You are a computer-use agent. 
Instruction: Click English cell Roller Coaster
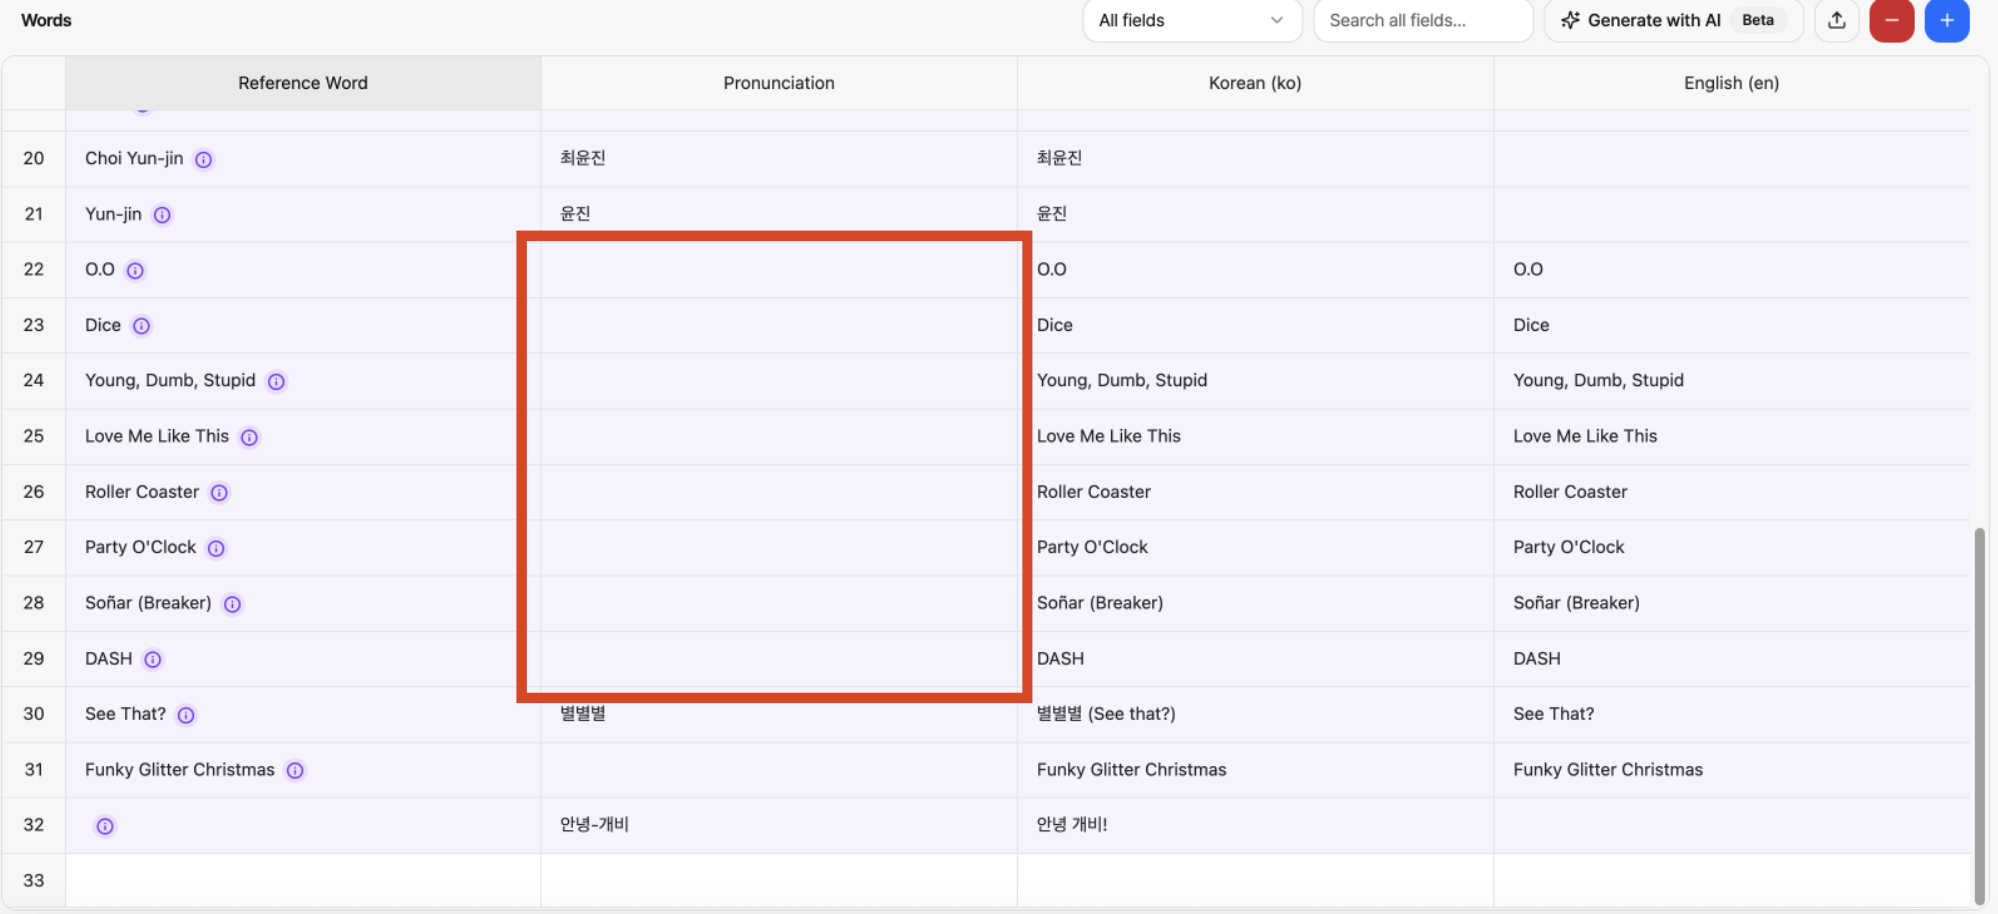[1731, 492]
